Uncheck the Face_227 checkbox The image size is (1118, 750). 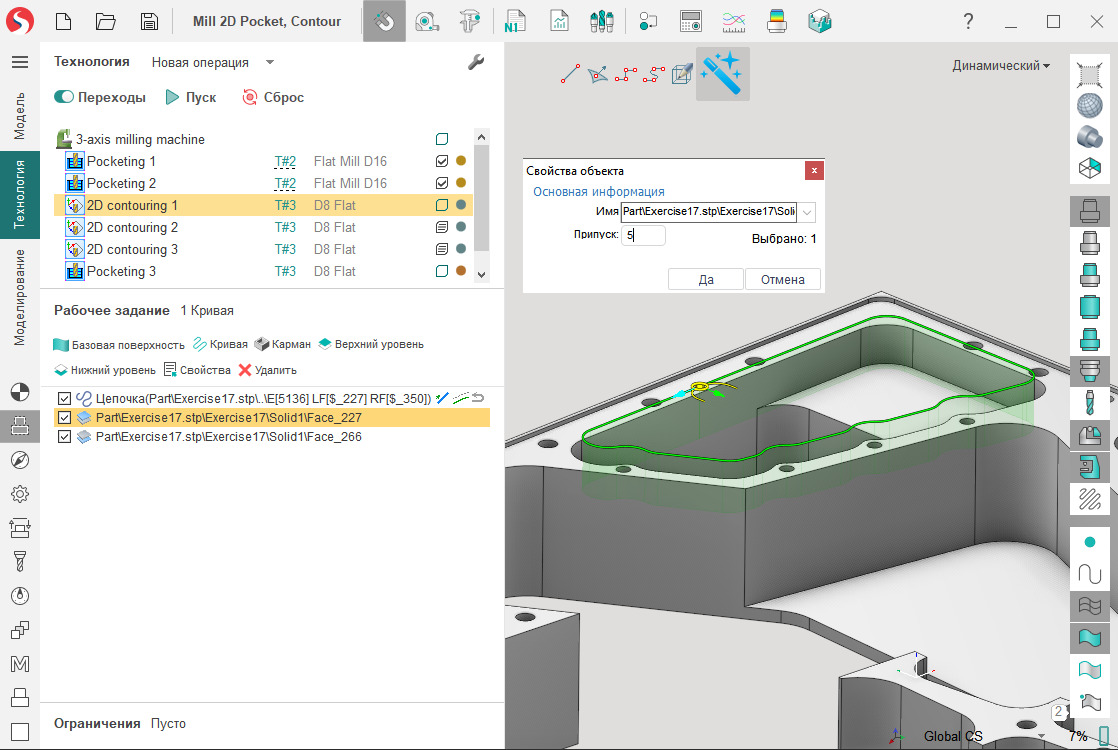click(65, 417)
